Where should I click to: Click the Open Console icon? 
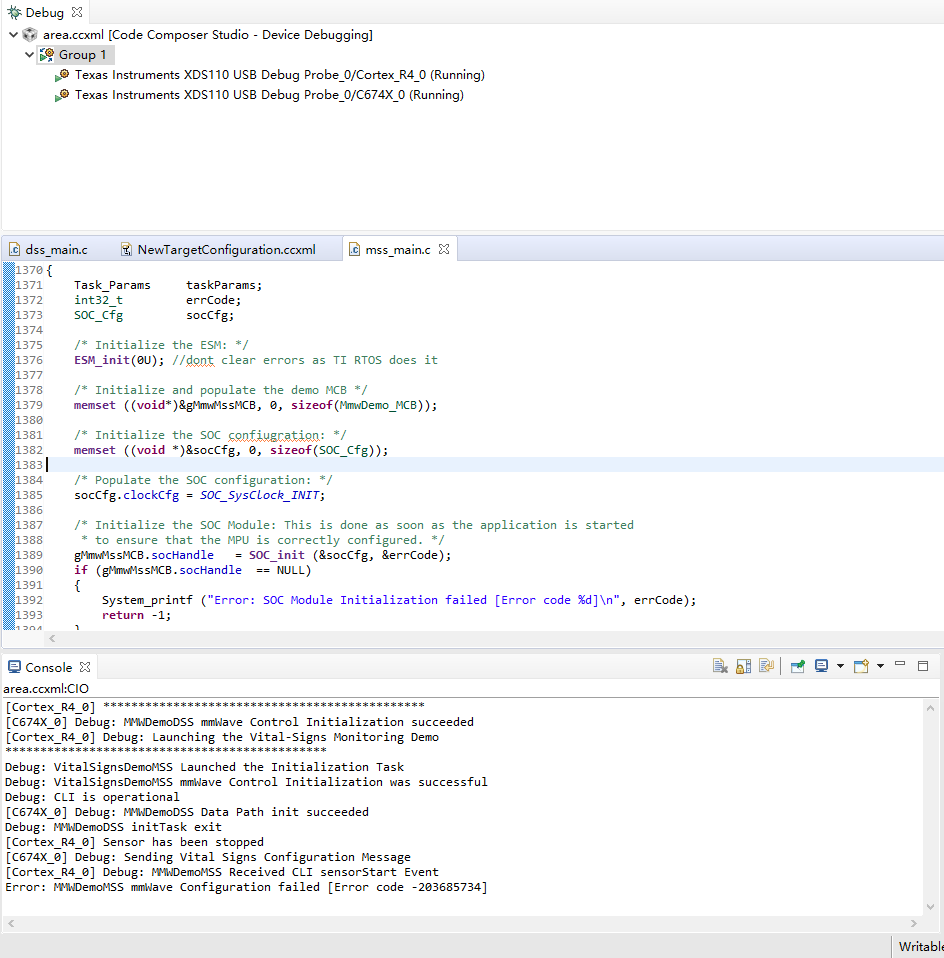[862, 666]
